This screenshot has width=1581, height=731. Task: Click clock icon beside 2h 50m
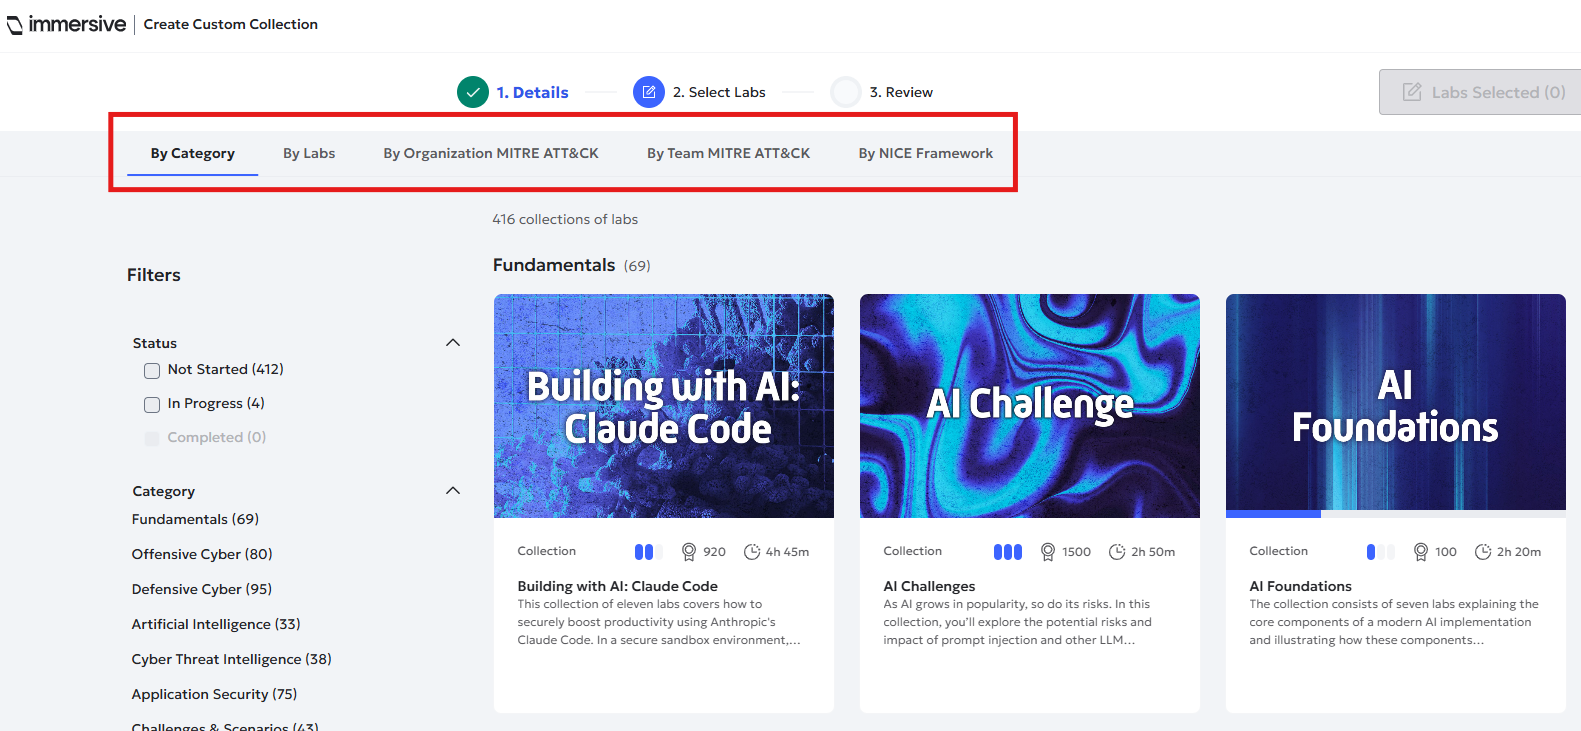pos(1117,552)
